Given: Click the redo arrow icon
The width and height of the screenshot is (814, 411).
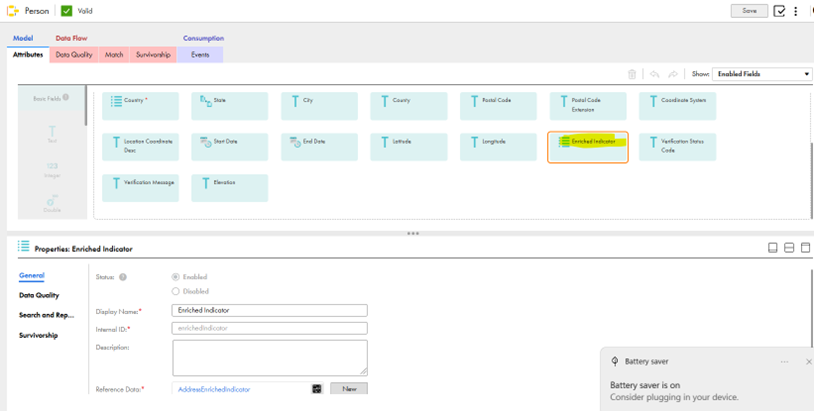Looking at the screenshot, I should (673, 74).
